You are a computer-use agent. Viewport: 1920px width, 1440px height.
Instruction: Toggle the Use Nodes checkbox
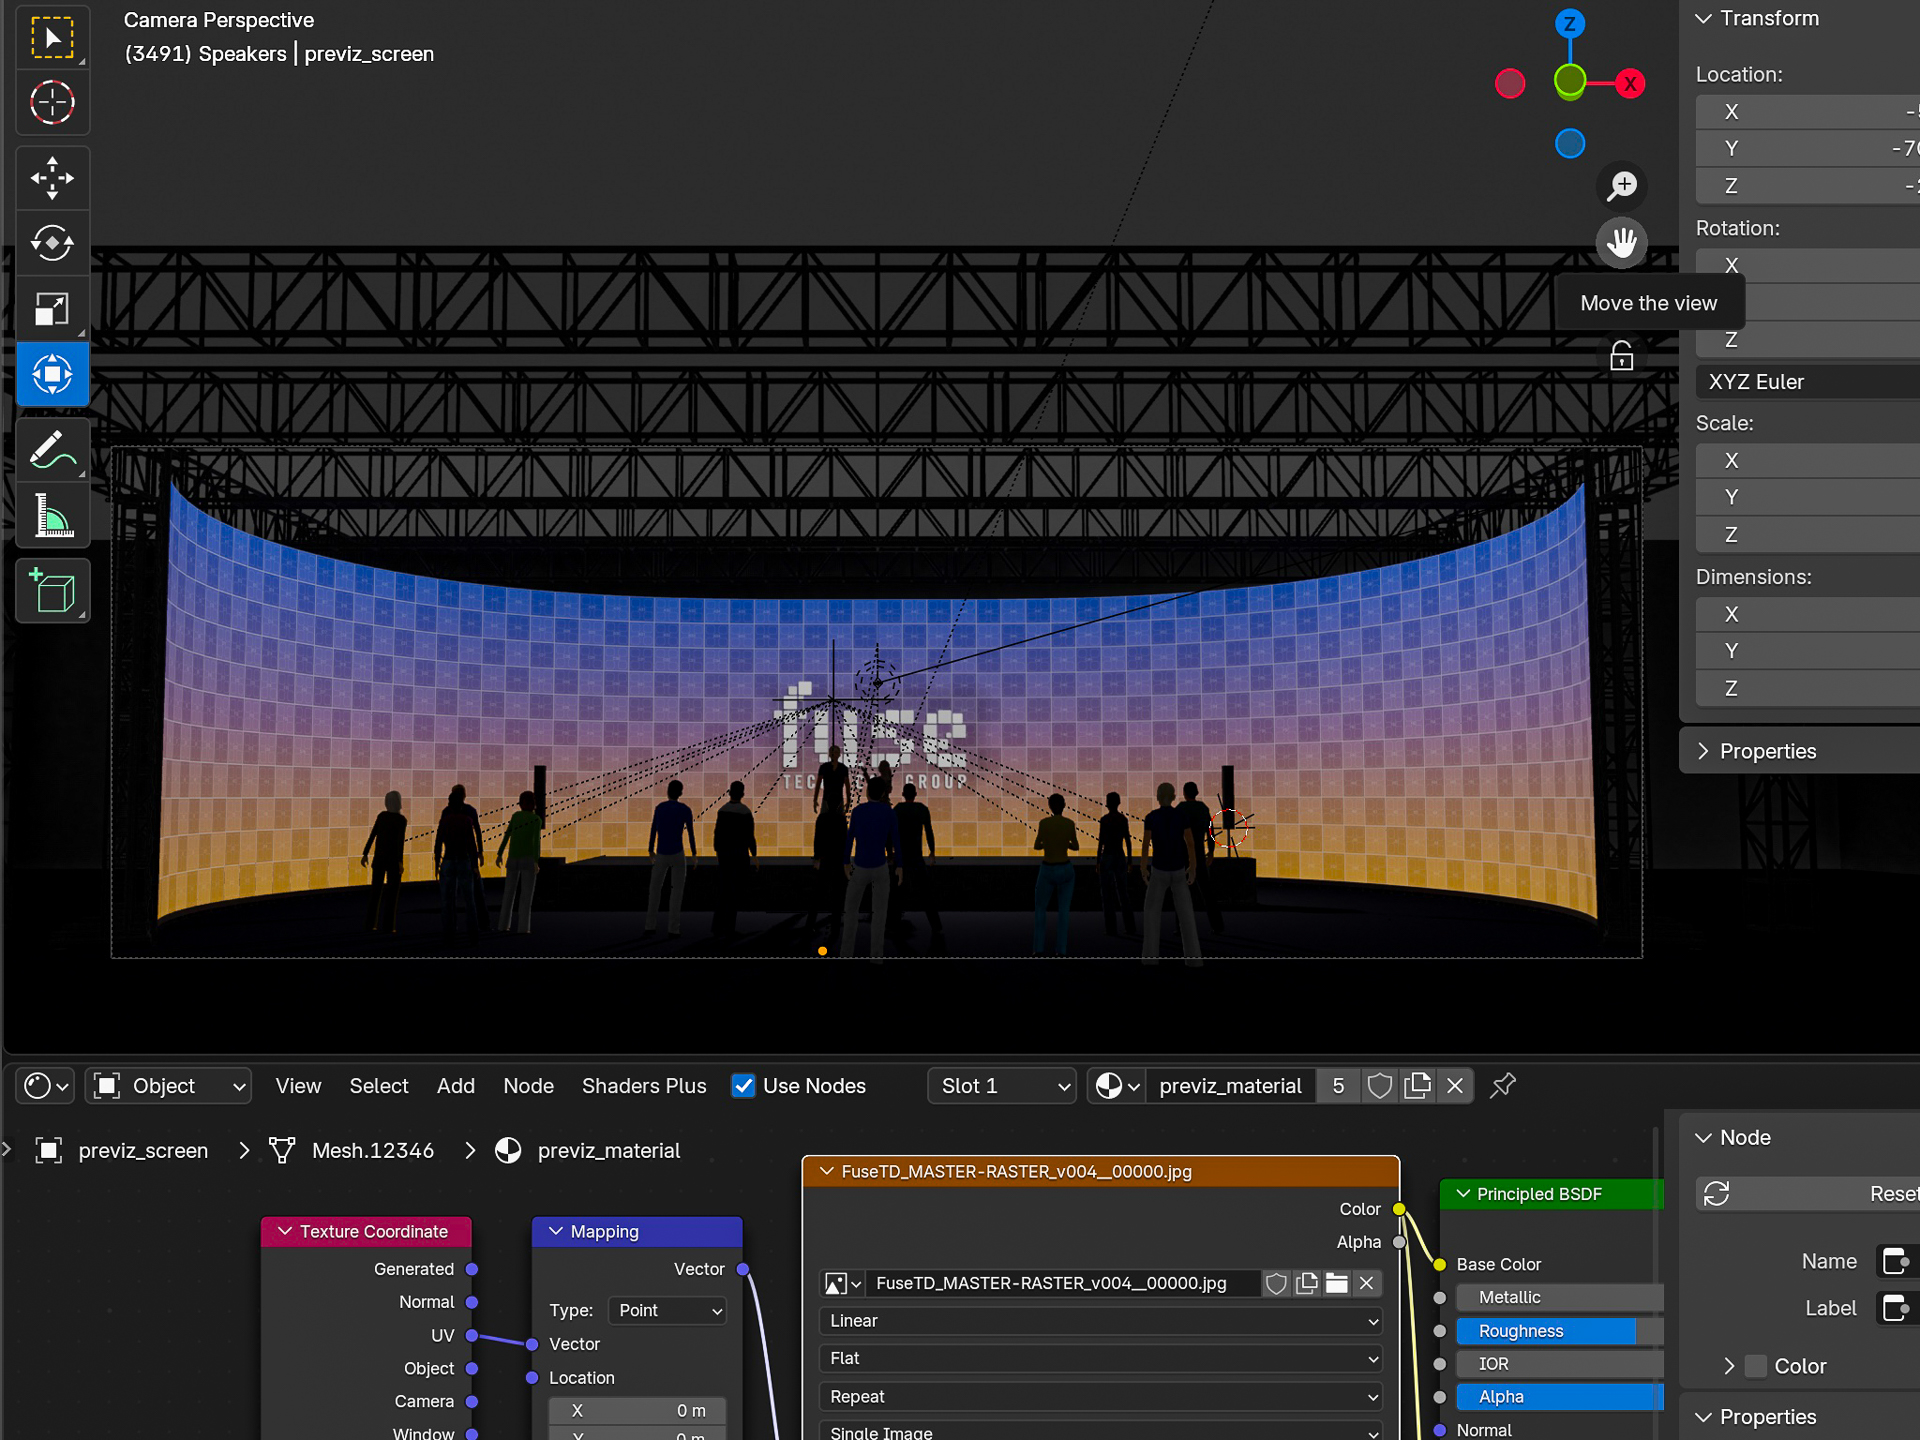[x=743, y=1086]
